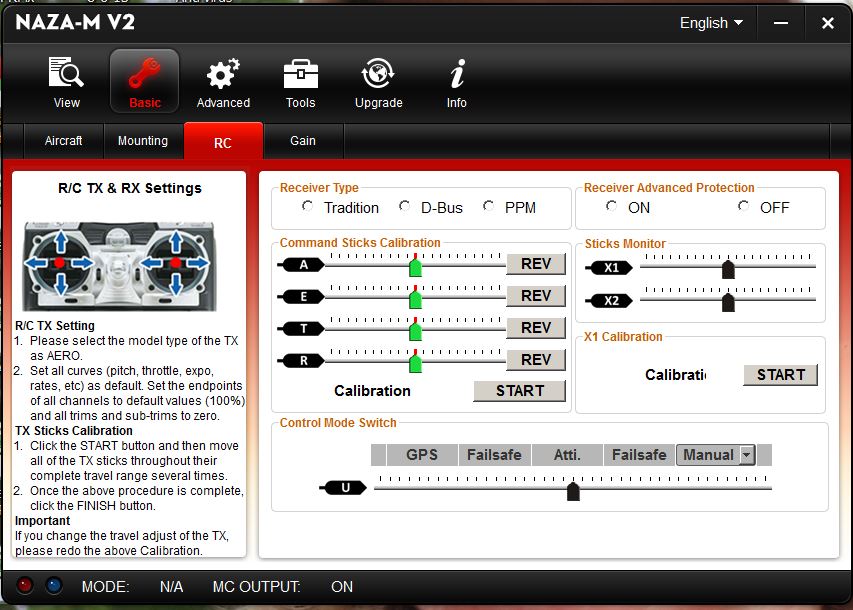The image size is (853, 610).
Task: Turn Receiver Advanced Protection ON
Action: [611, 206]
